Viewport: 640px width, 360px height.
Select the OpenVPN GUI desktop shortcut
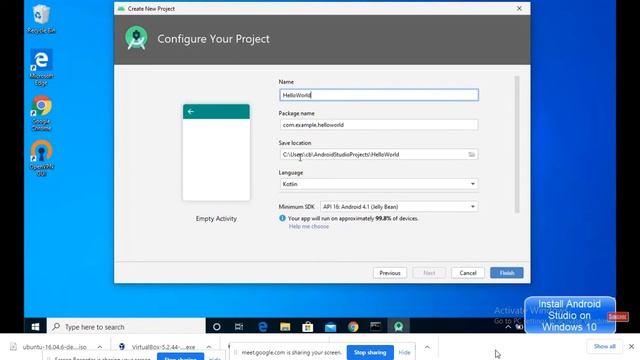[x=41, y=158]
